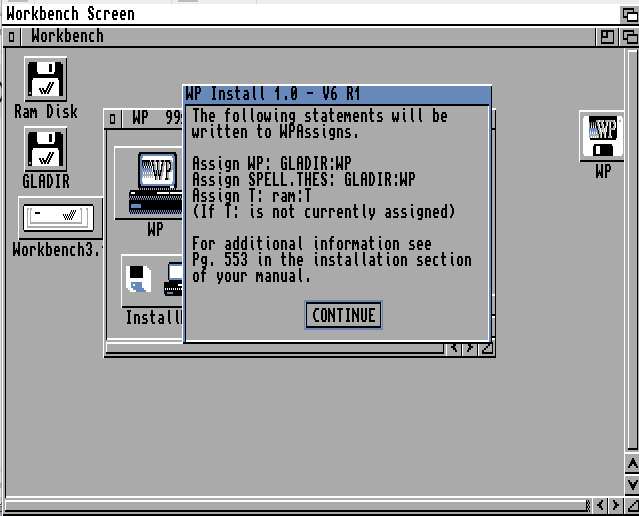The image size is (639, 516).
Task: Close the WP drawer window
Action: click(113, 118)
